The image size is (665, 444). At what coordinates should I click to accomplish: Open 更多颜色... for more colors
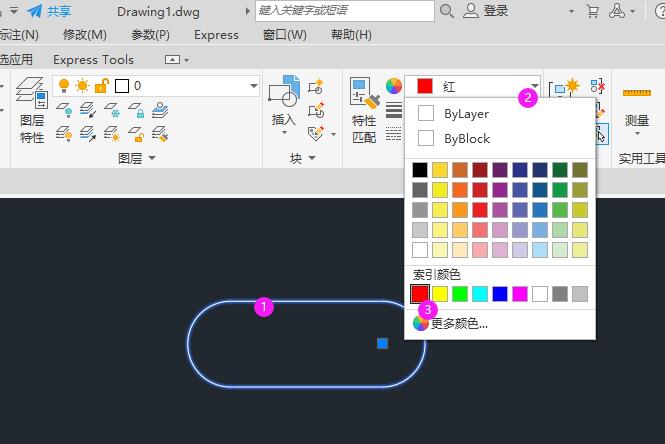[500, 324]
